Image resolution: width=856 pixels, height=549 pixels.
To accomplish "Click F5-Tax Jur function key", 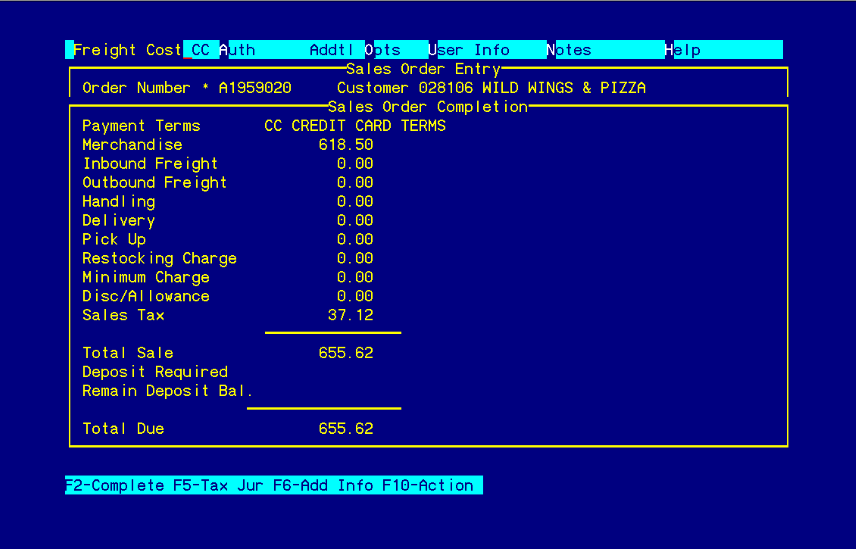I will point(218,485).
